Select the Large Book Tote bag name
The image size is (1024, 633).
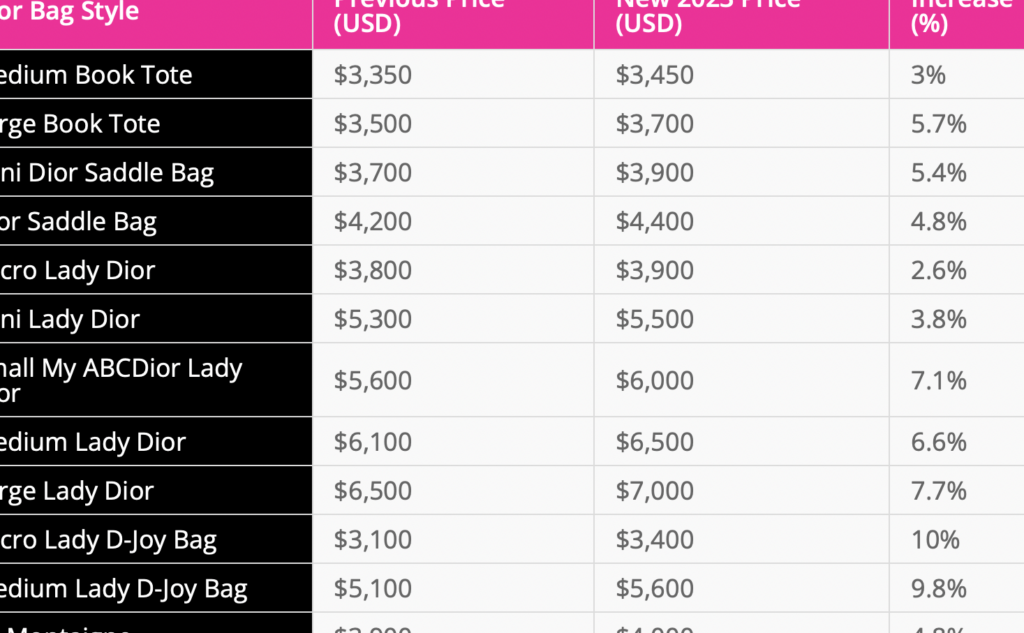point(80,124)
